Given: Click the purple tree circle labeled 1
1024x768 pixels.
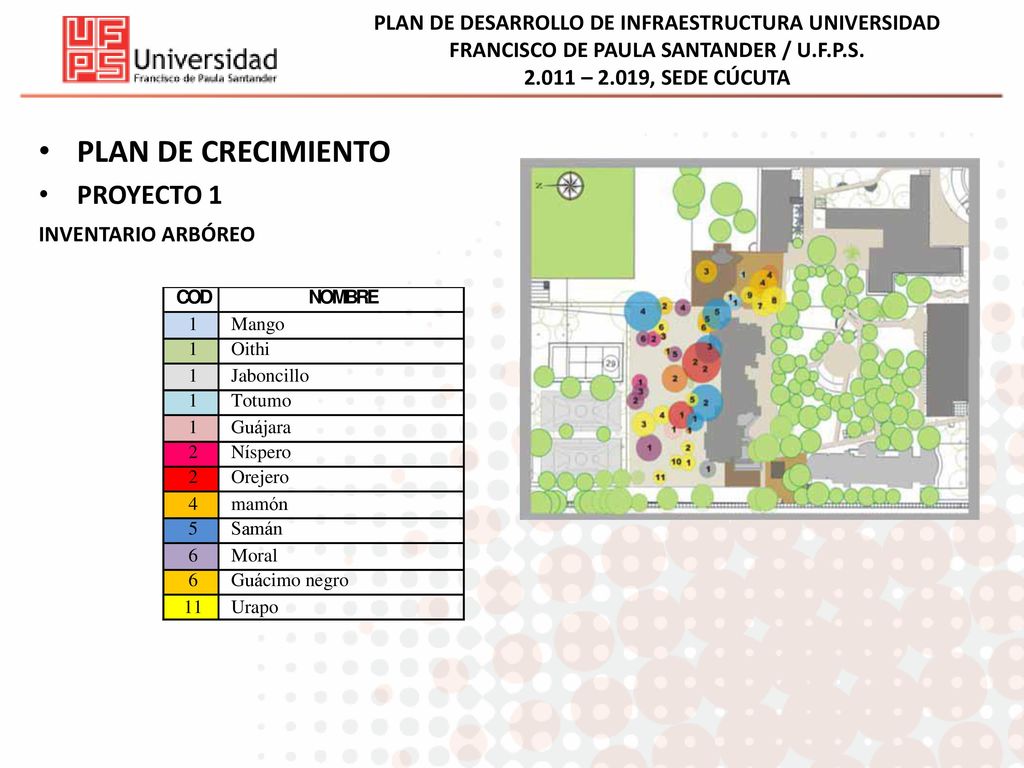Looking at the screenshot, I should [648, 448].
